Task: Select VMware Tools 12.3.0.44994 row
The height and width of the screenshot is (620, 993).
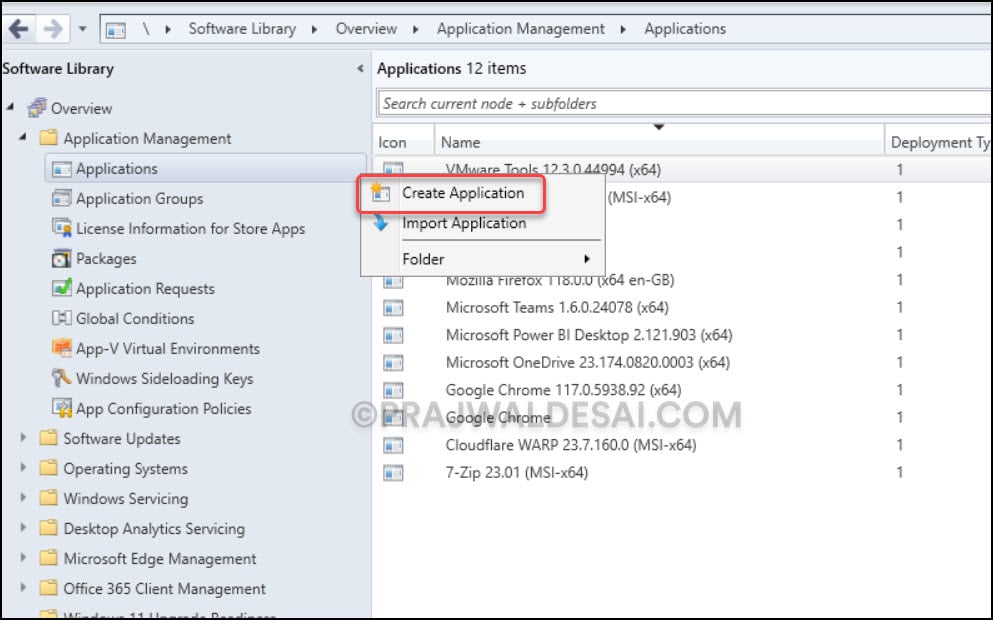Action: 683,170
